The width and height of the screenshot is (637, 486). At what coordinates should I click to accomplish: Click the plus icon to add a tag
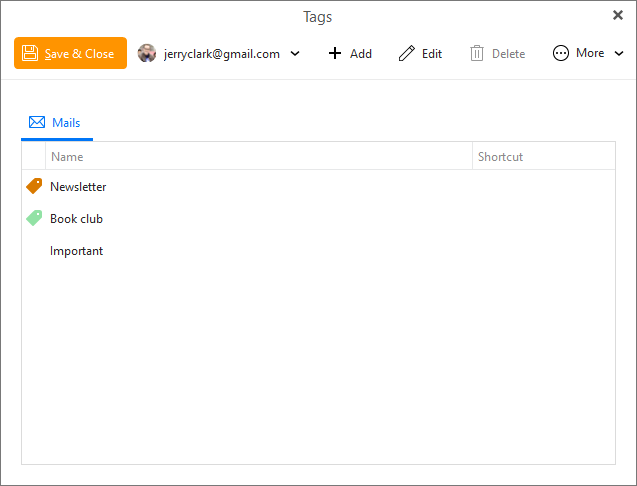pyautogui.click(x=335, y=53)
